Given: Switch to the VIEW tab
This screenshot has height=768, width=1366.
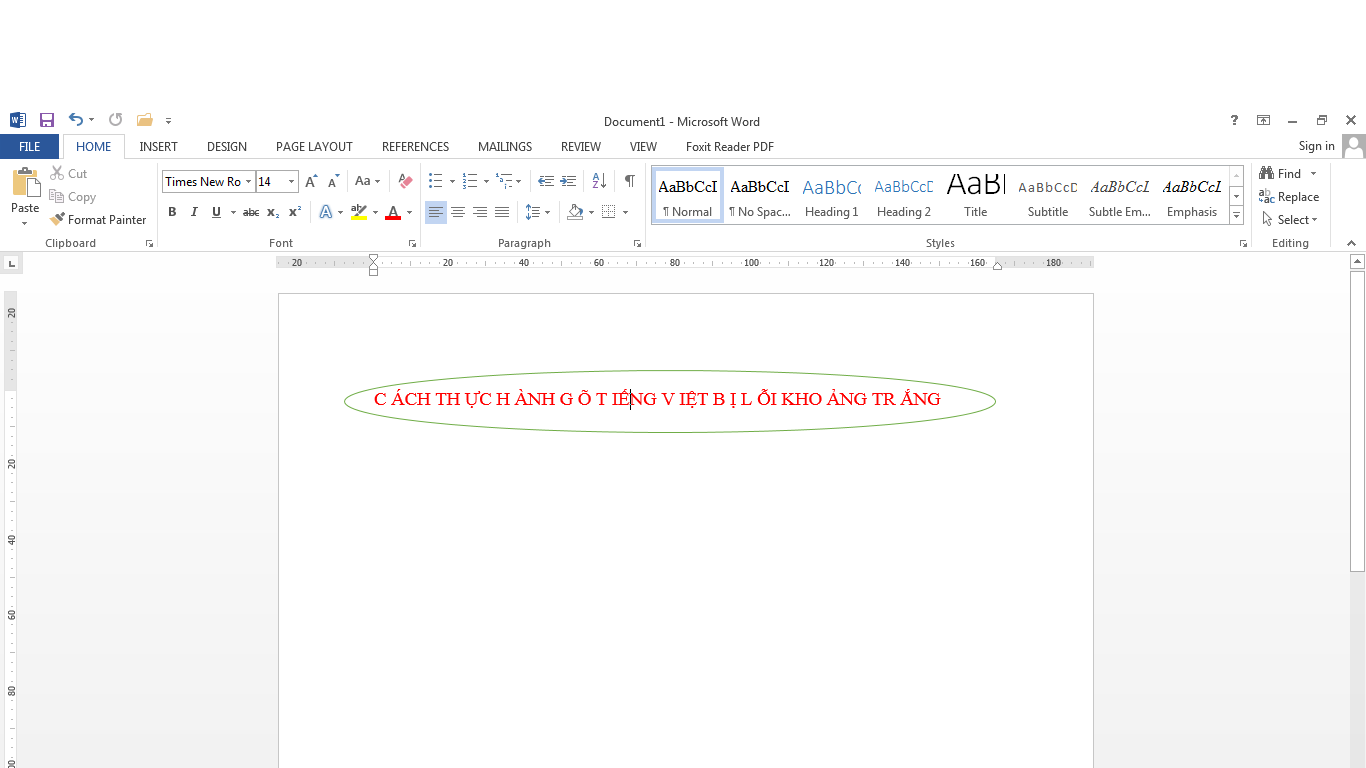Looking at the screenshot, I should 643,147.
